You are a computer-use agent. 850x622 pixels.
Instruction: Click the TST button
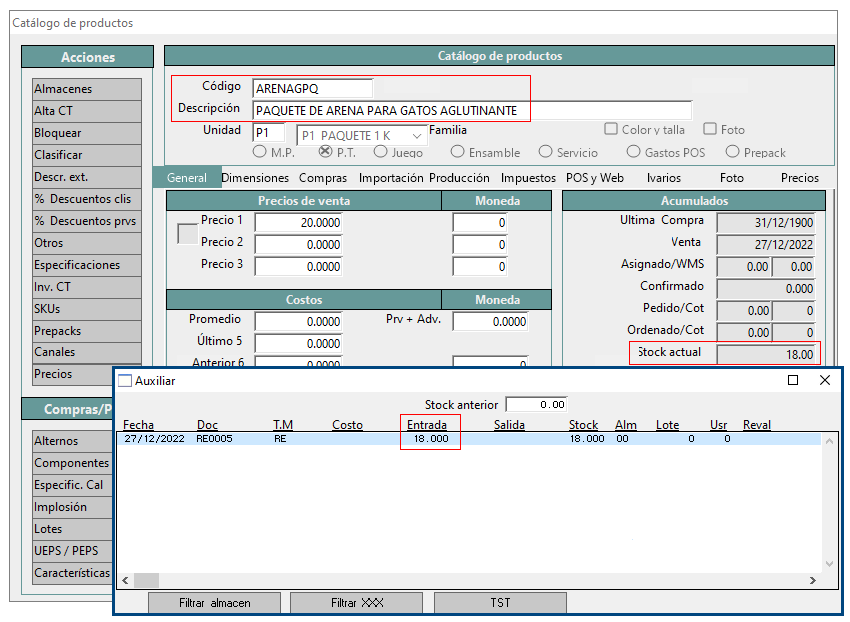[x=500, y=603]
